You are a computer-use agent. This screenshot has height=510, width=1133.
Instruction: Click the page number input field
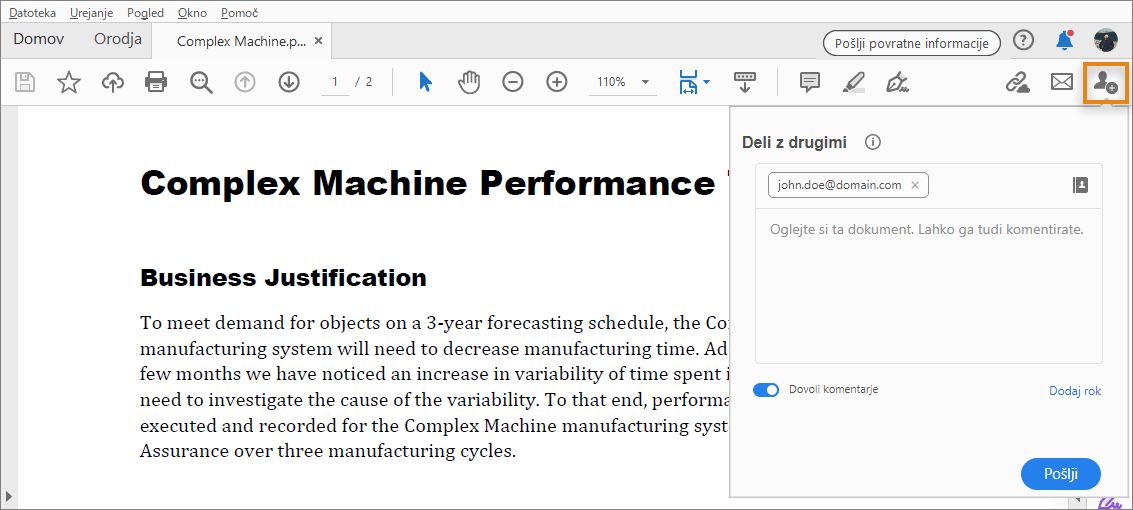pos(335,82)
